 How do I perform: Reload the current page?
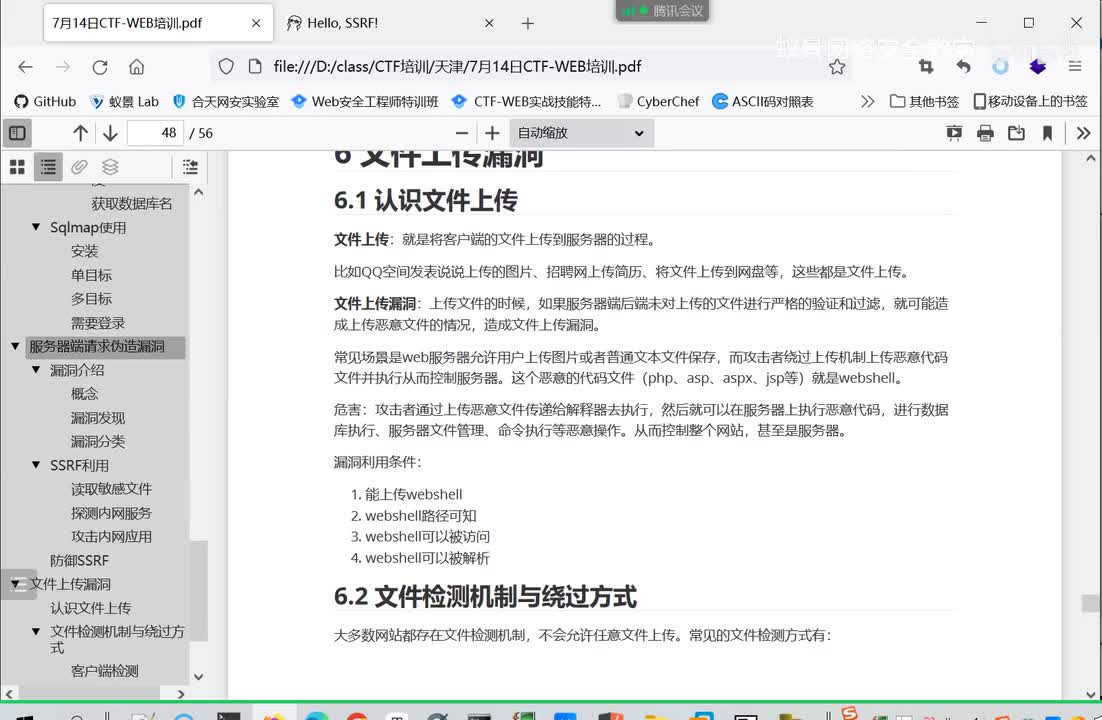[x=100, y=67]
